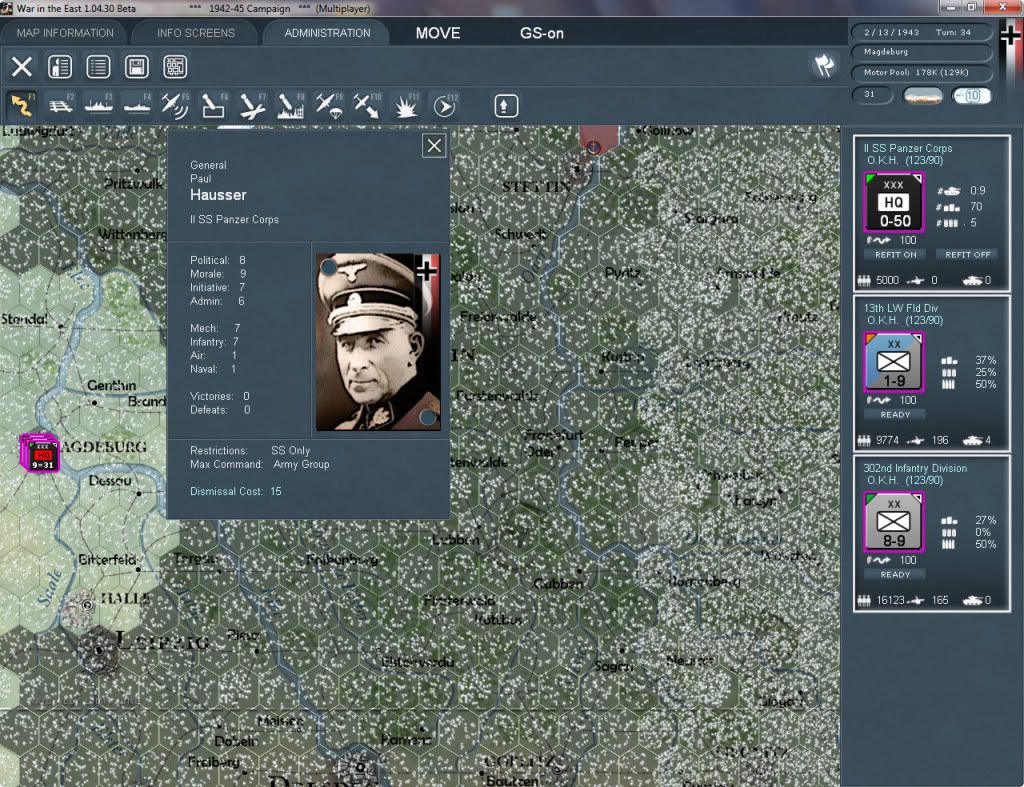Click the Leipzig city hex on map
This screenshot has width=1024, height=787.
pos(99,649)
